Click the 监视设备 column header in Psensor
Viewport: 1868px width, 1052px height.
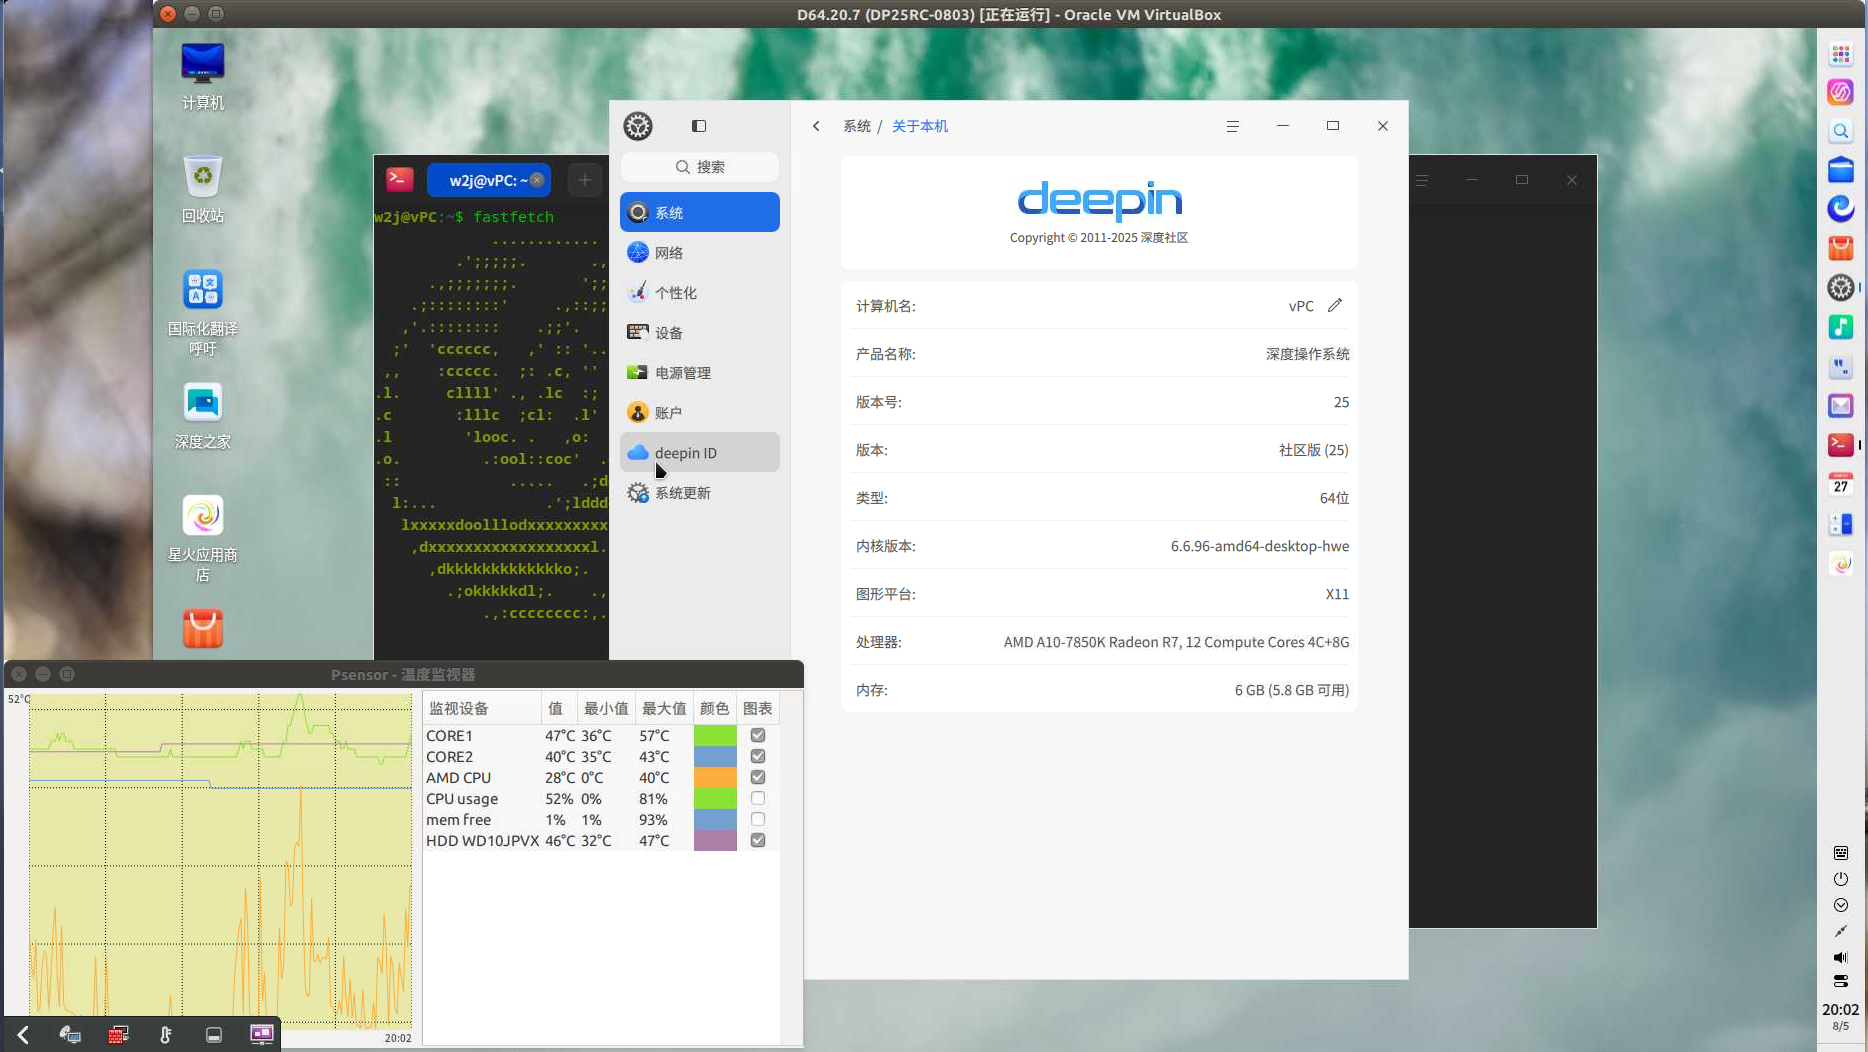click(x=482, y=708)
